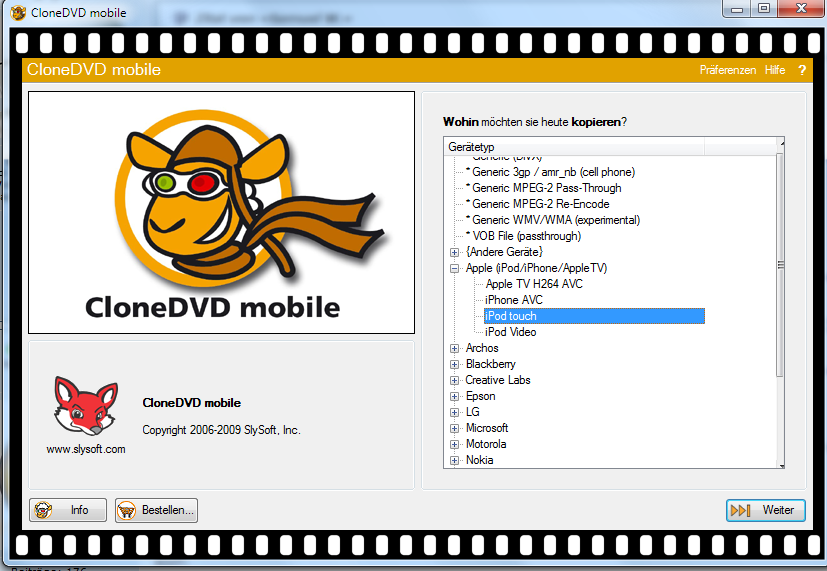
Task: Click the Creative Labs label
Action: (x=498, y=380)
